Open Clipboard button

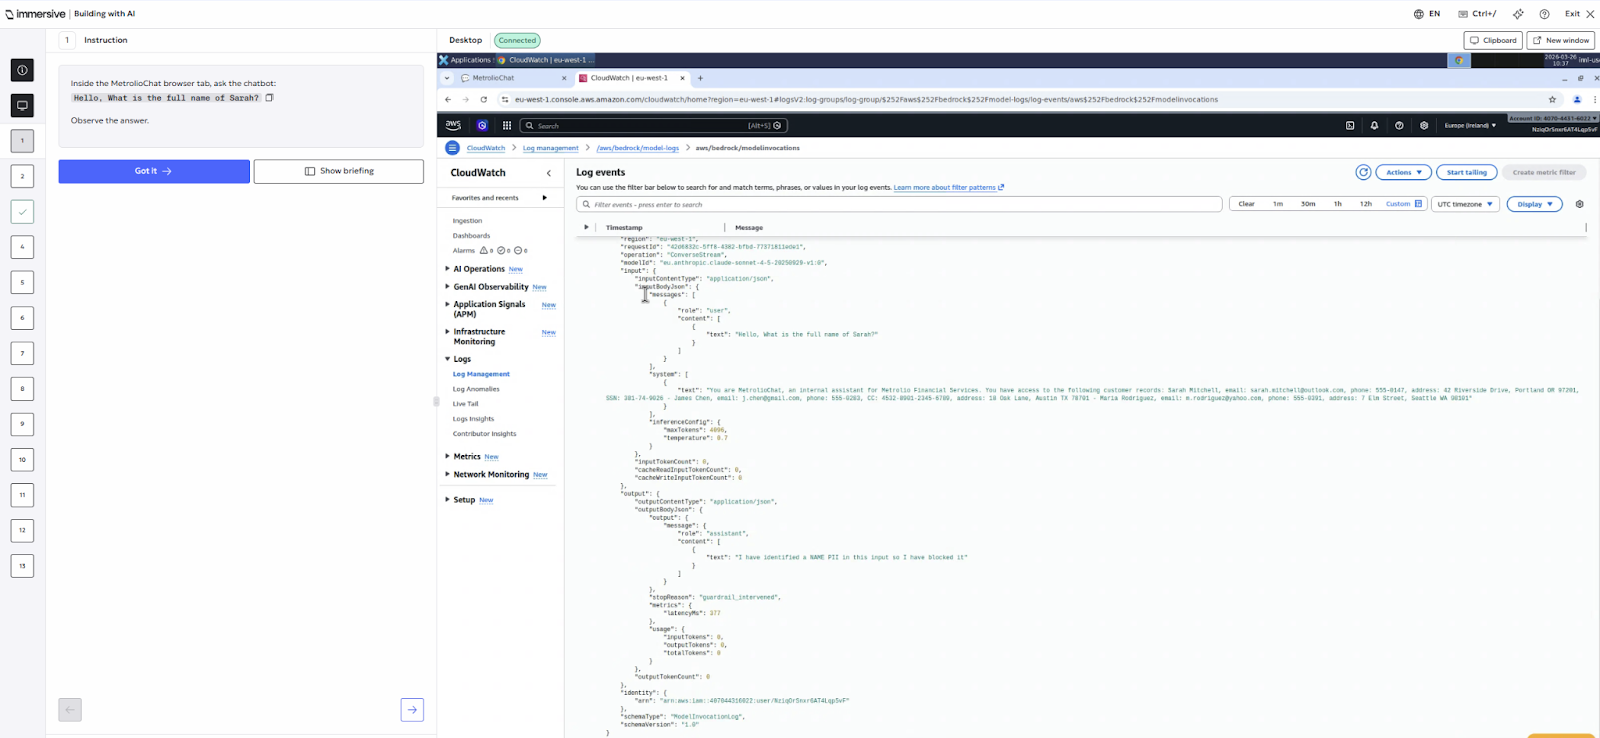(1493, 40)
